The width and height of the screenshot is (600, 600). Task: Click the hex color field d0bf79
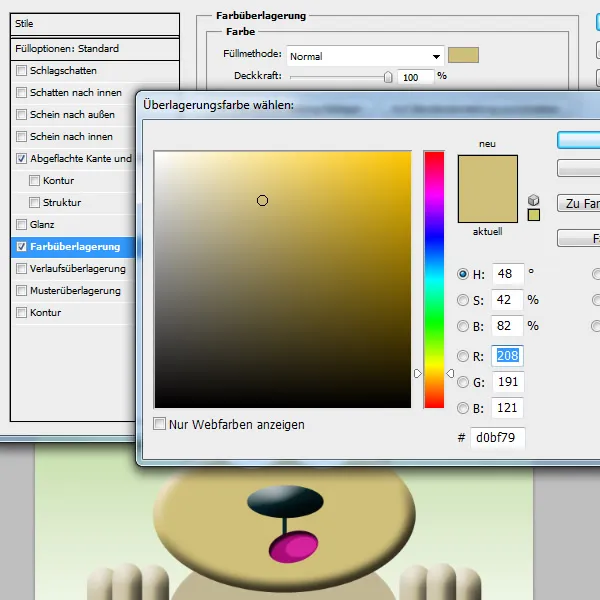point(497,438)
